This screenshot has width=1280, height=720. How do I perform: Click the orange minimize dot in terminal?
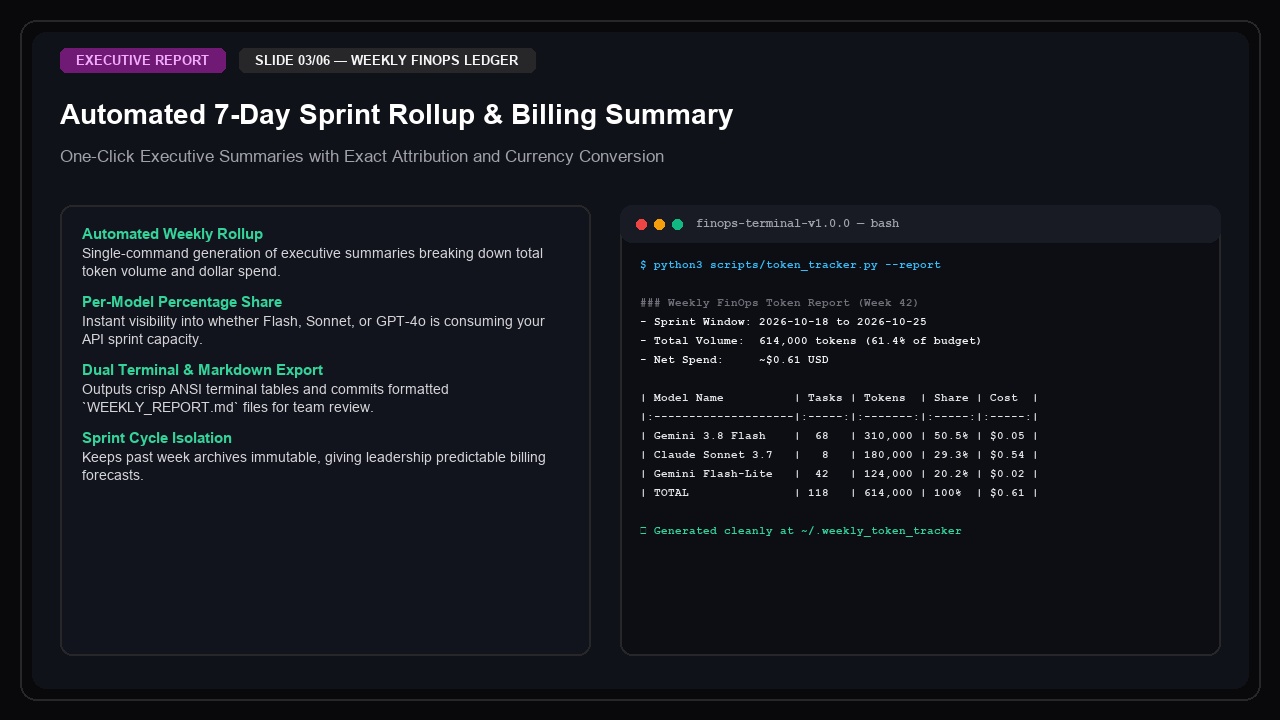pos(659,224)
